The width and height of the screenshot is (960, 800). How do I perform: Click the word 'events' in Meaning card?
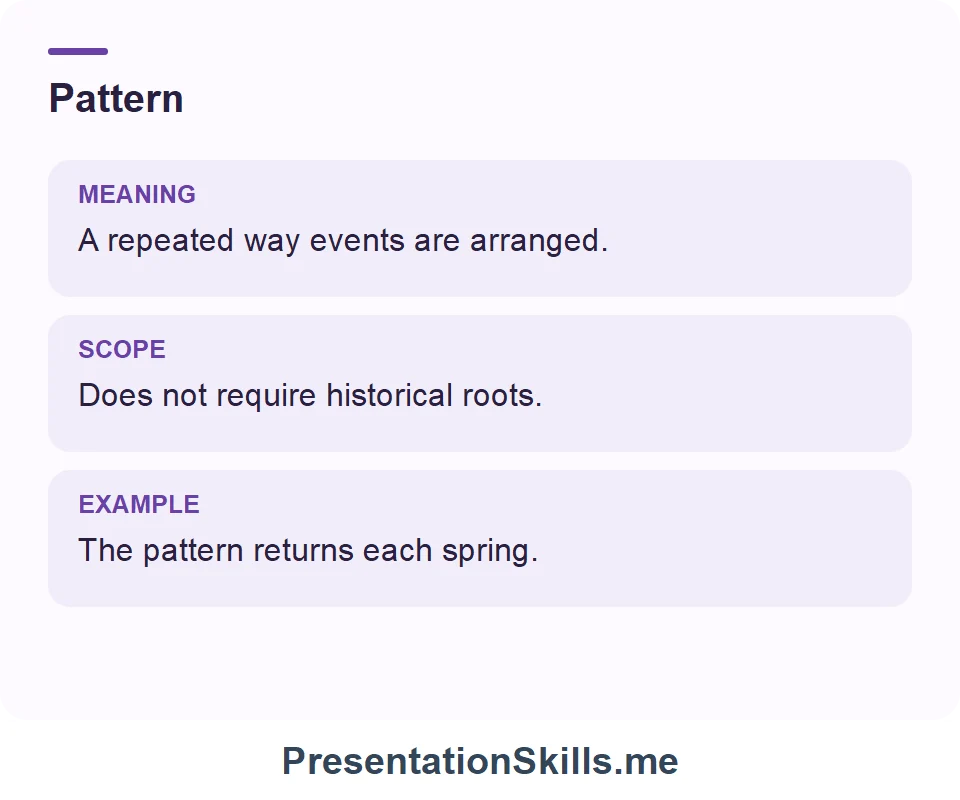pos(357,241)
